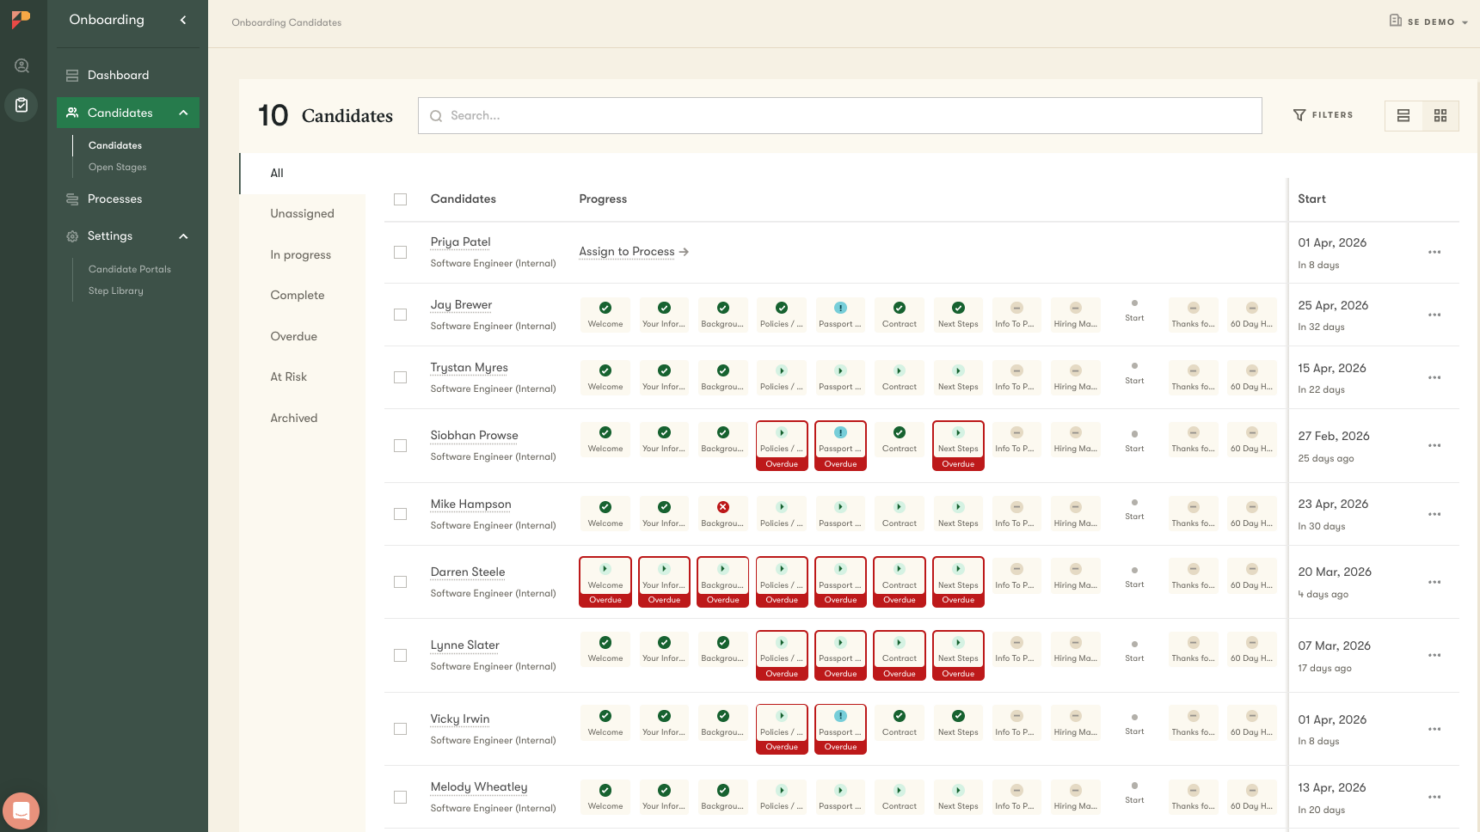Image resolution: width=1480 pixels, height=832 pixels.
Task: Collapse the Candidates section in the sidebar
Action: pyautogui.click(x=183, y=112)
